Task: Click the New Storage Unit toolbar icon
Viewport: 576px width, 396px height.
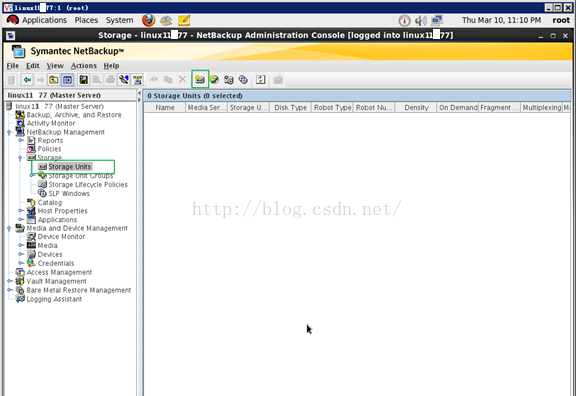Action: (200, 79)
